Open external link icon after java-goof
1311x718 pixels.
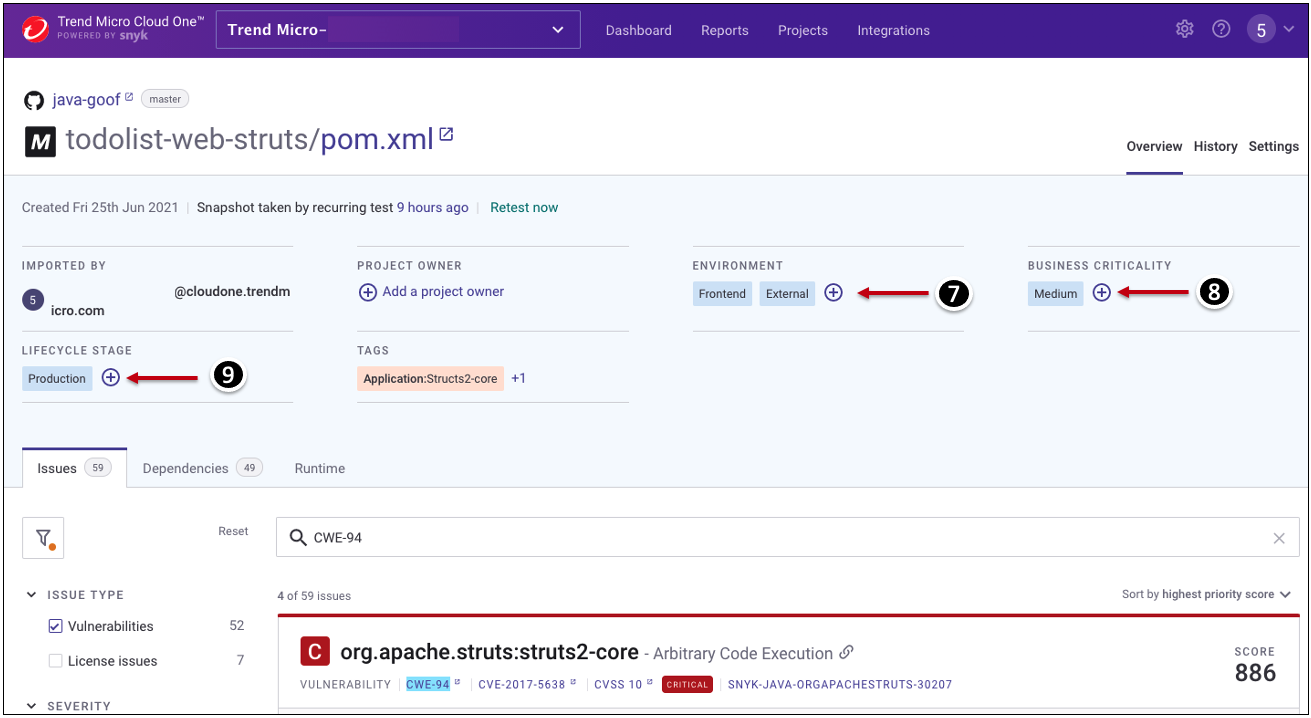tap(129, 98)
